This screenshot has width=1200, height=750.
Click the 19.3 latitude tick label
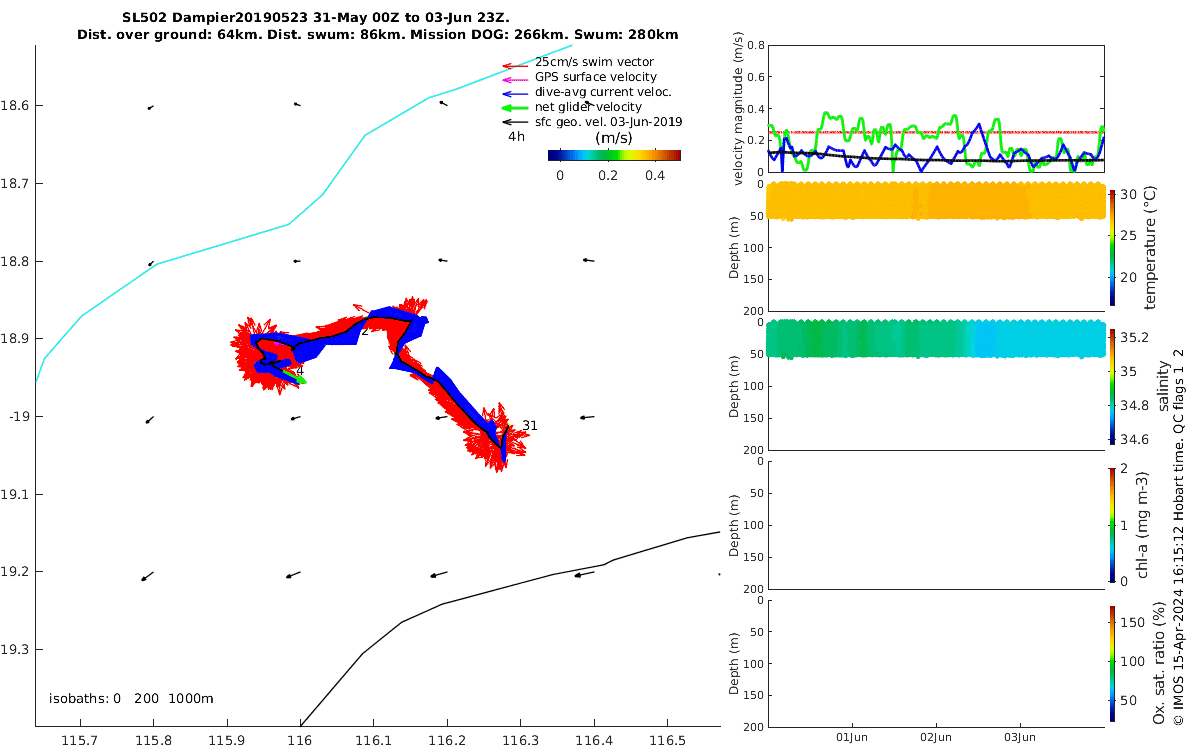(x=15, y=649)
